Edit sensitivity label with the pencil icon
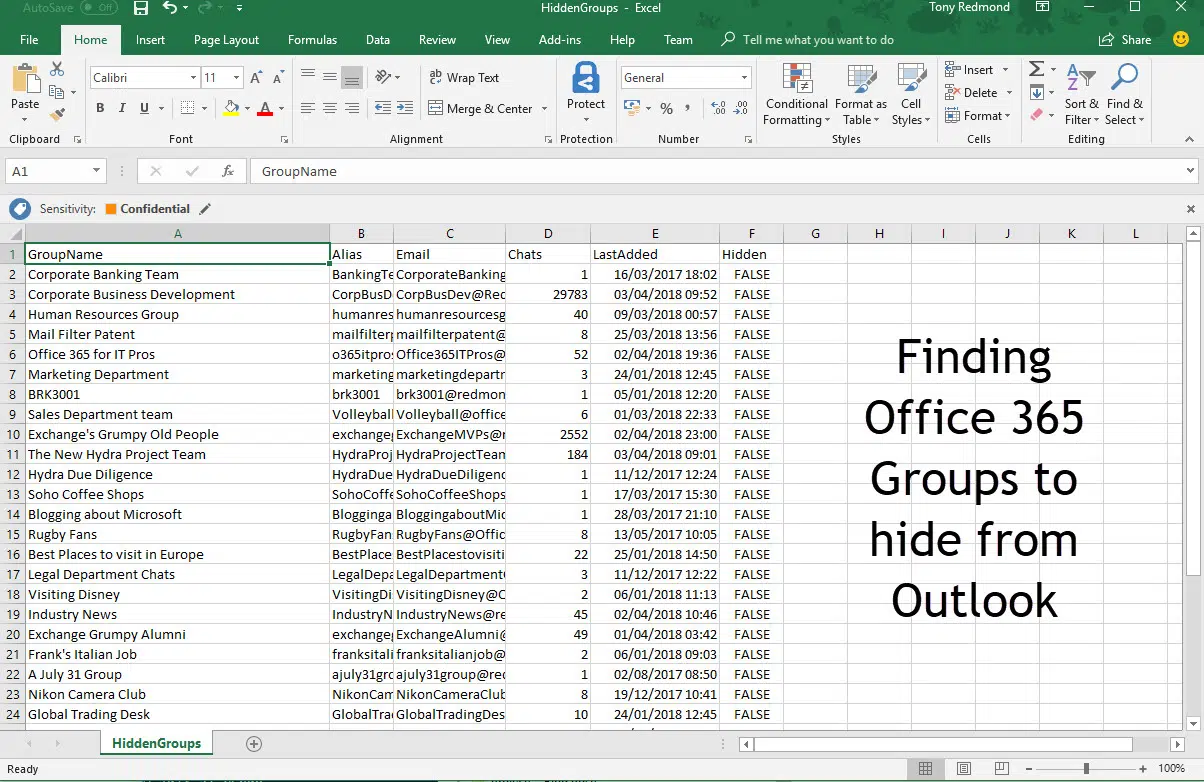The height and width of the screenshot is (782, 1204). (205, 209)
